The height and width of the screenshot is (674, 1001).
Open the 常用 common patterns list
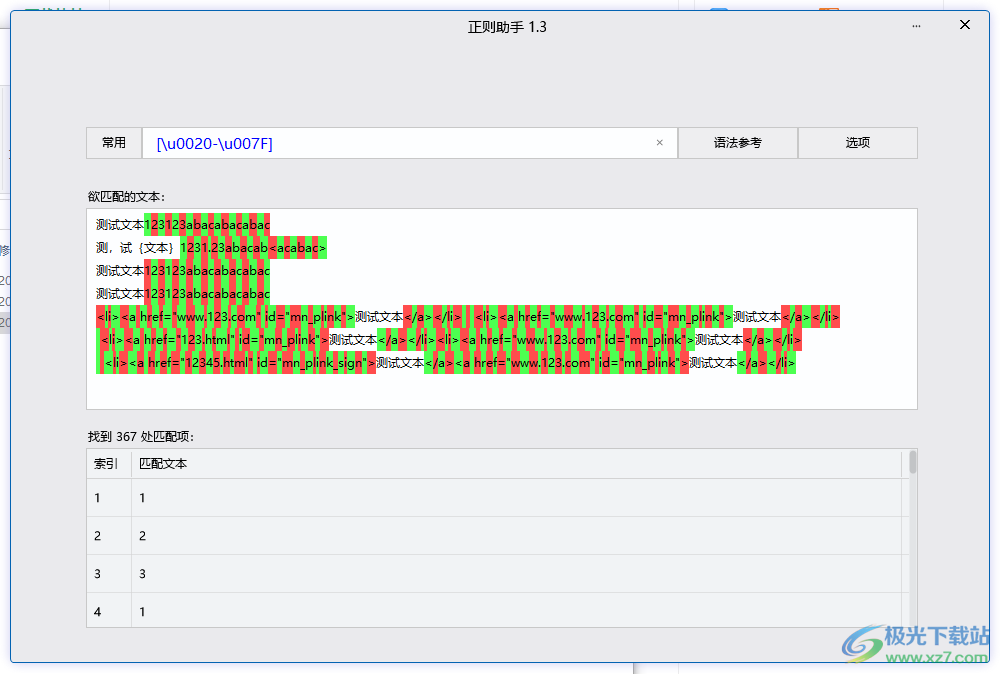pos(114,143)
